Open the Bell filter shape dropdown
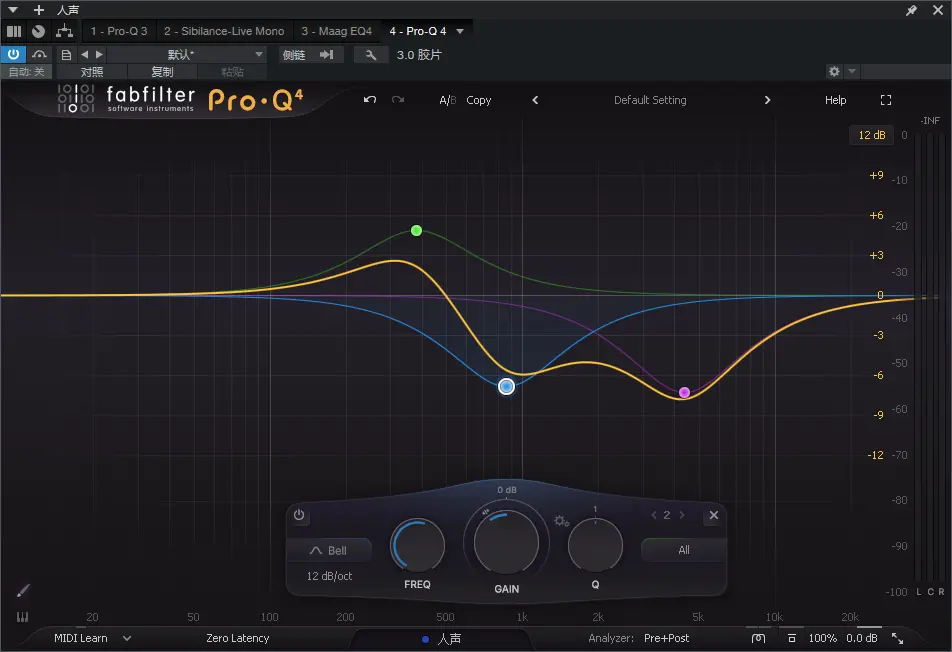Image resolution: width=952 pixels, height=652 pixels. 328,550
